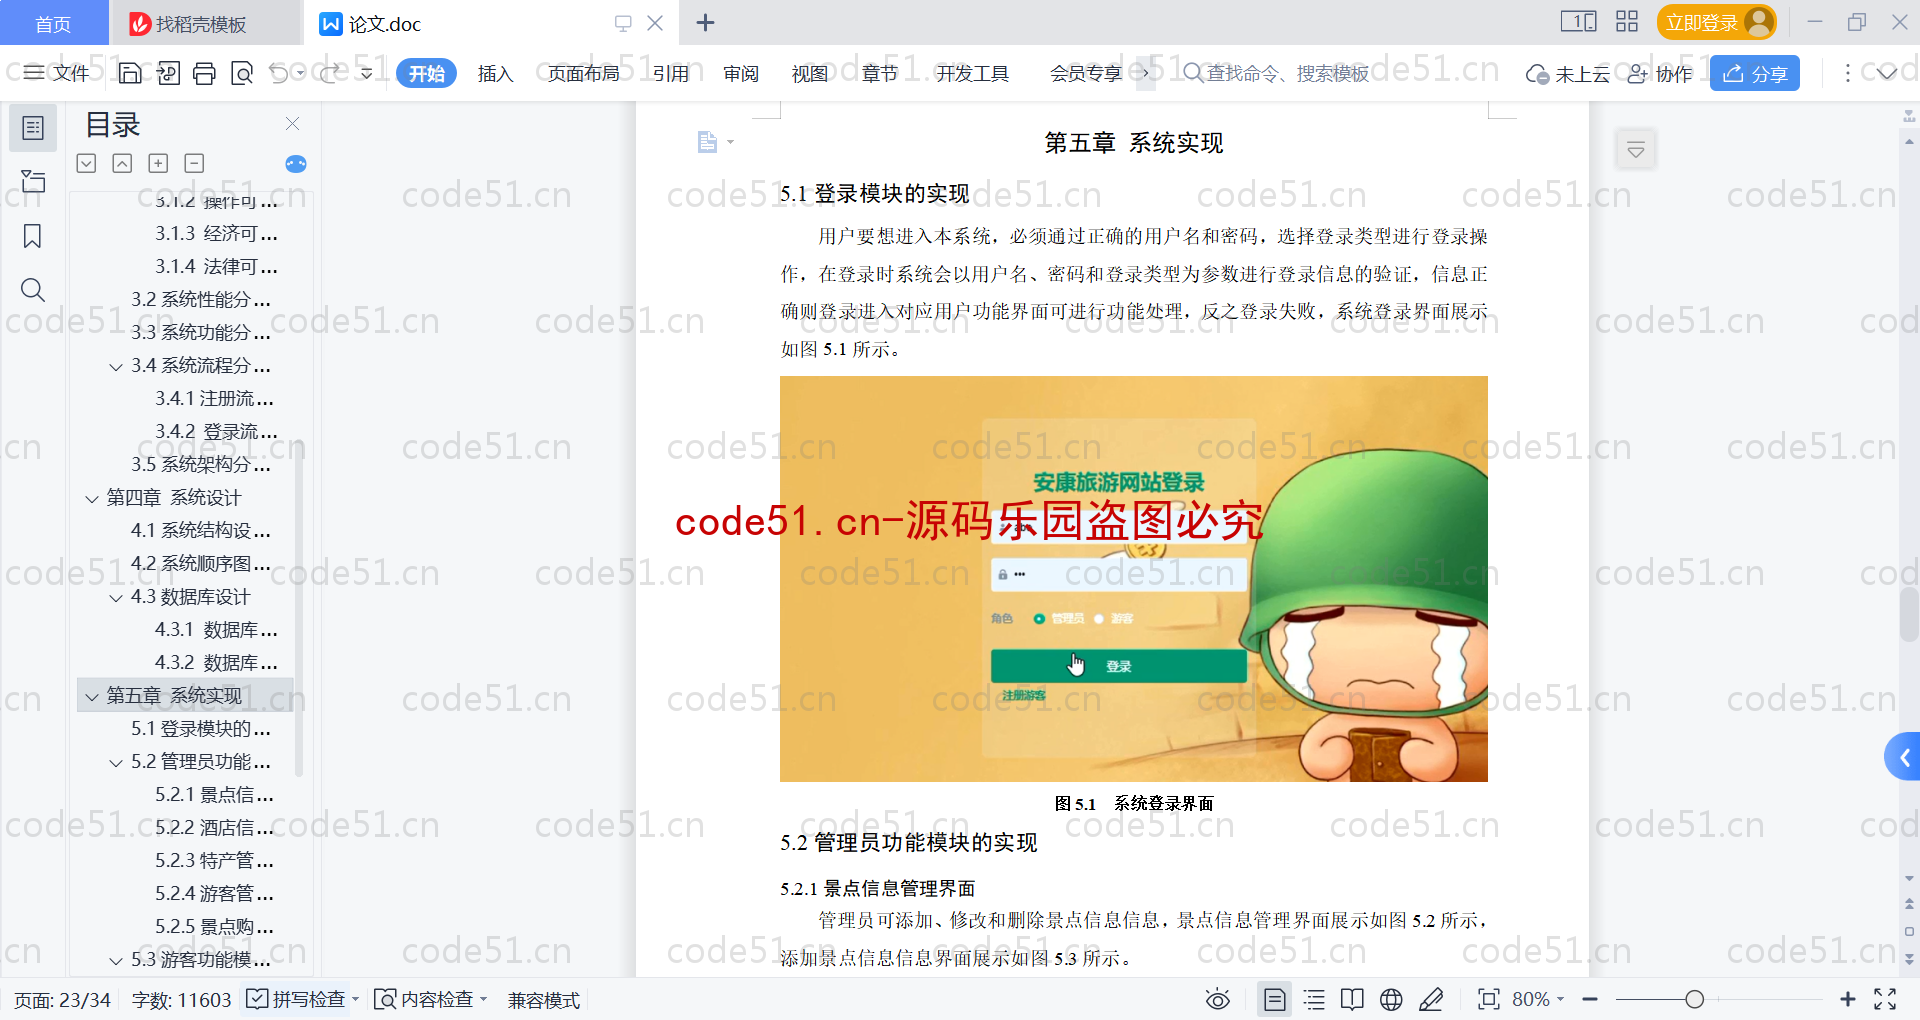This screenshot has width=1920, height=1020.
Task: Open the bookmark sidebar icon
Action: (x=33, y=236)
